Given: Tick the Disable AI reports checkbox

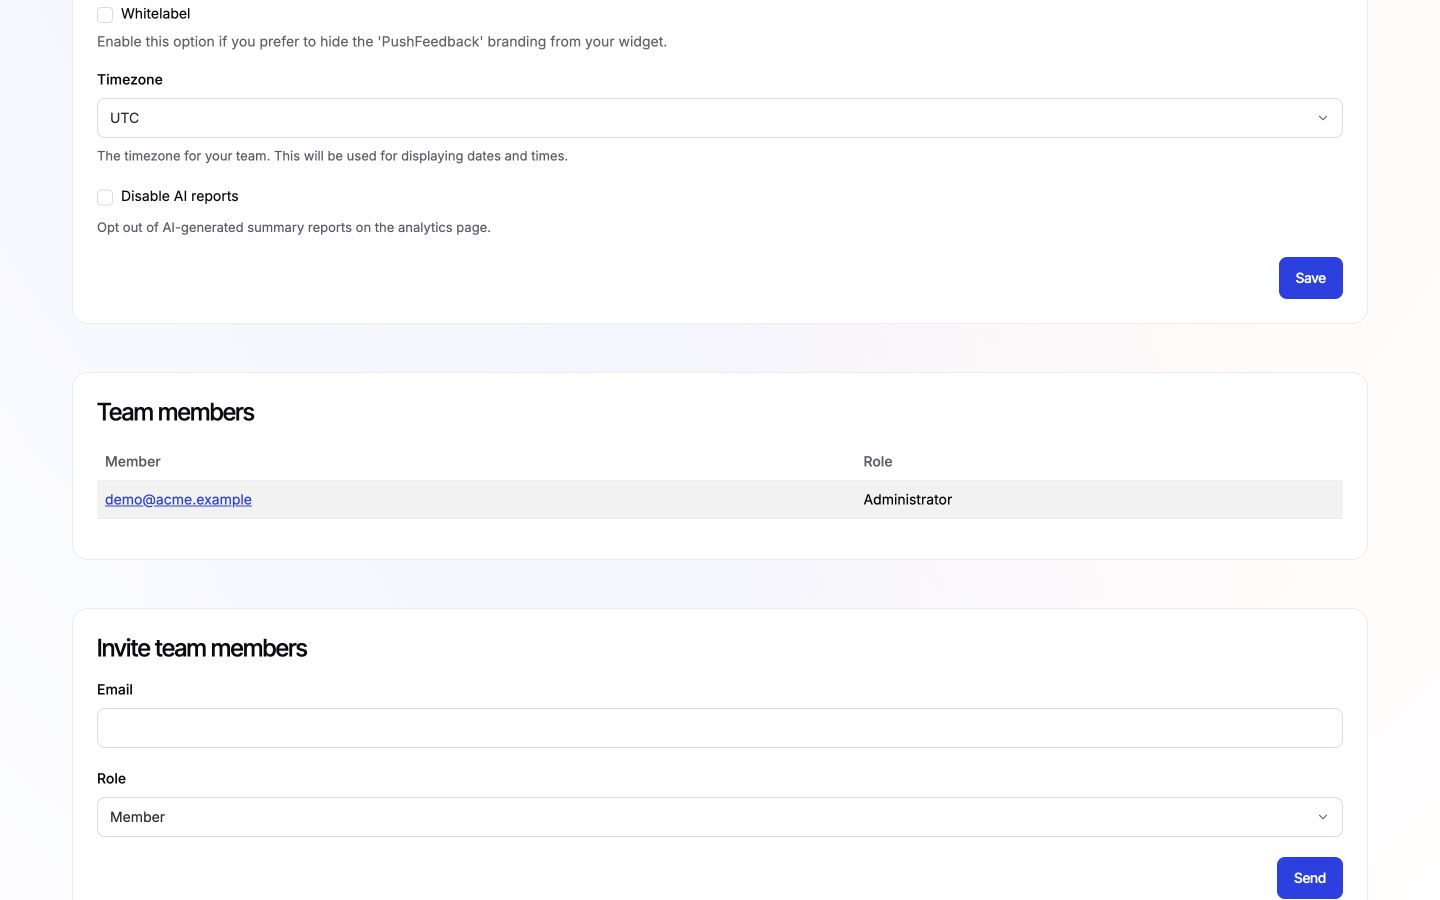Looking at the screenshot, I should [105, 197].
